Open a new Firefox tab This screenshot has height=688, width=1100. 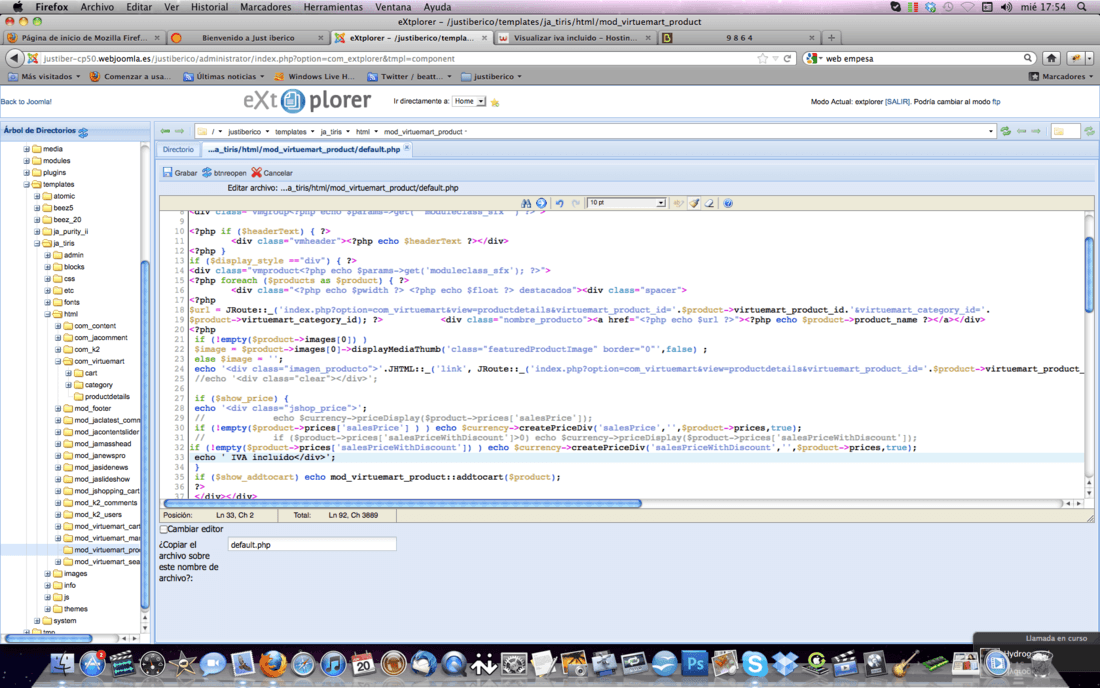coord(831,38)
